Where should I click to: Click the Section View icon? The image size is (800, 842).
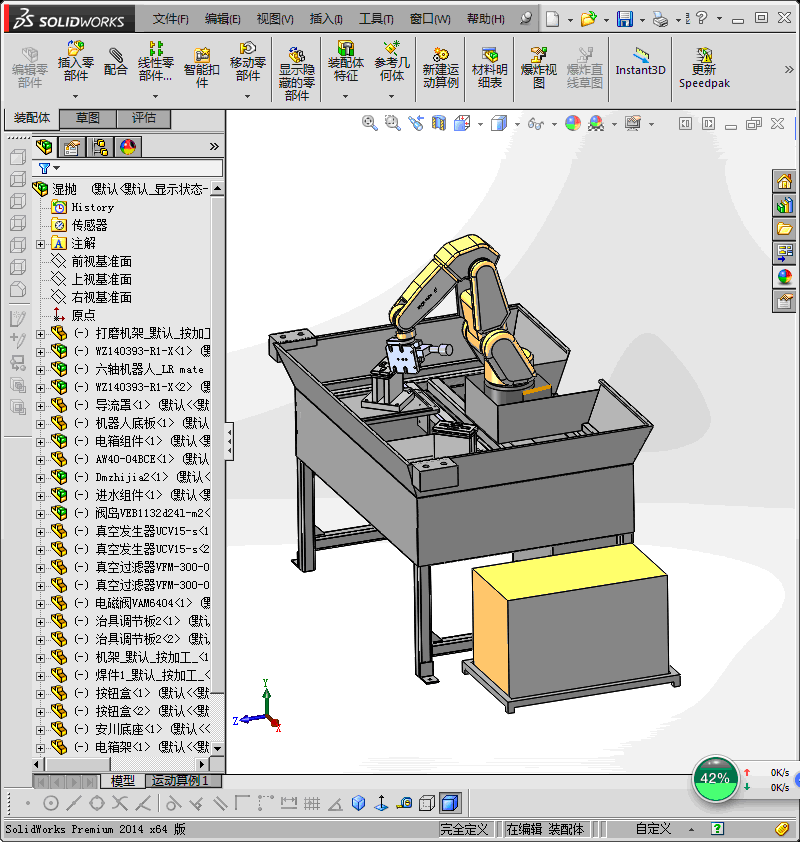click(439, 123)
